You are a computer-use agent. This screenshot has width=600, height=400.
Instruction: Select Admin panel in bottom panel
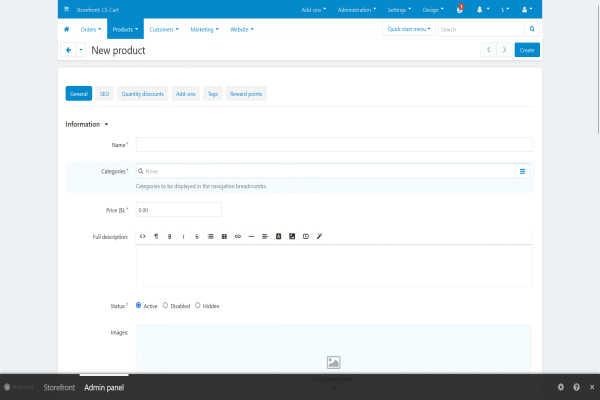pos(104,387)
